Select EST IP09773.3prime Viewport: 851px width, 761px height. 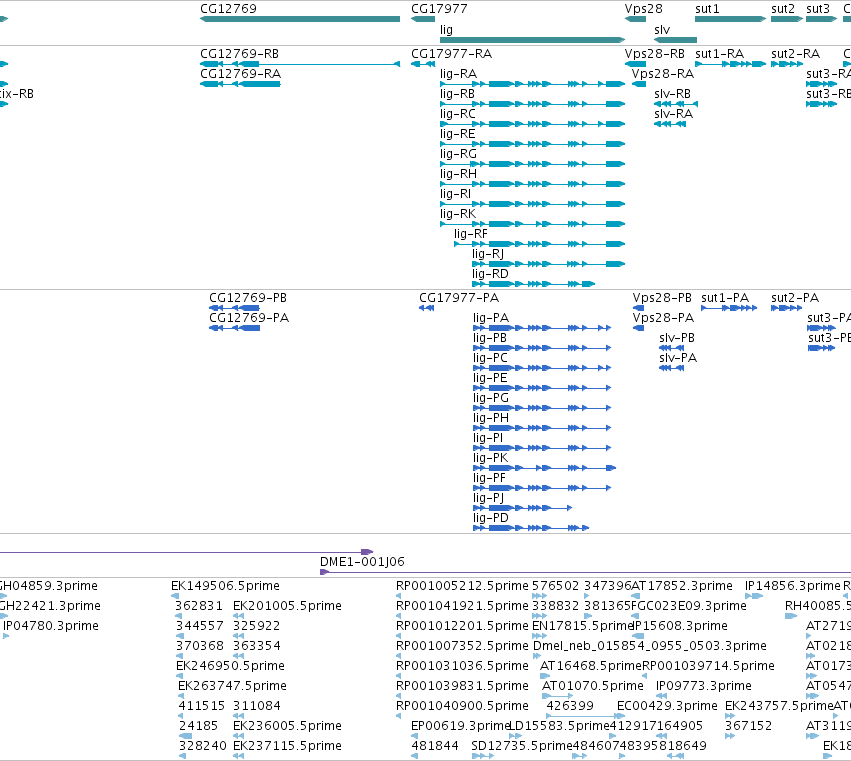pos(662,696)
